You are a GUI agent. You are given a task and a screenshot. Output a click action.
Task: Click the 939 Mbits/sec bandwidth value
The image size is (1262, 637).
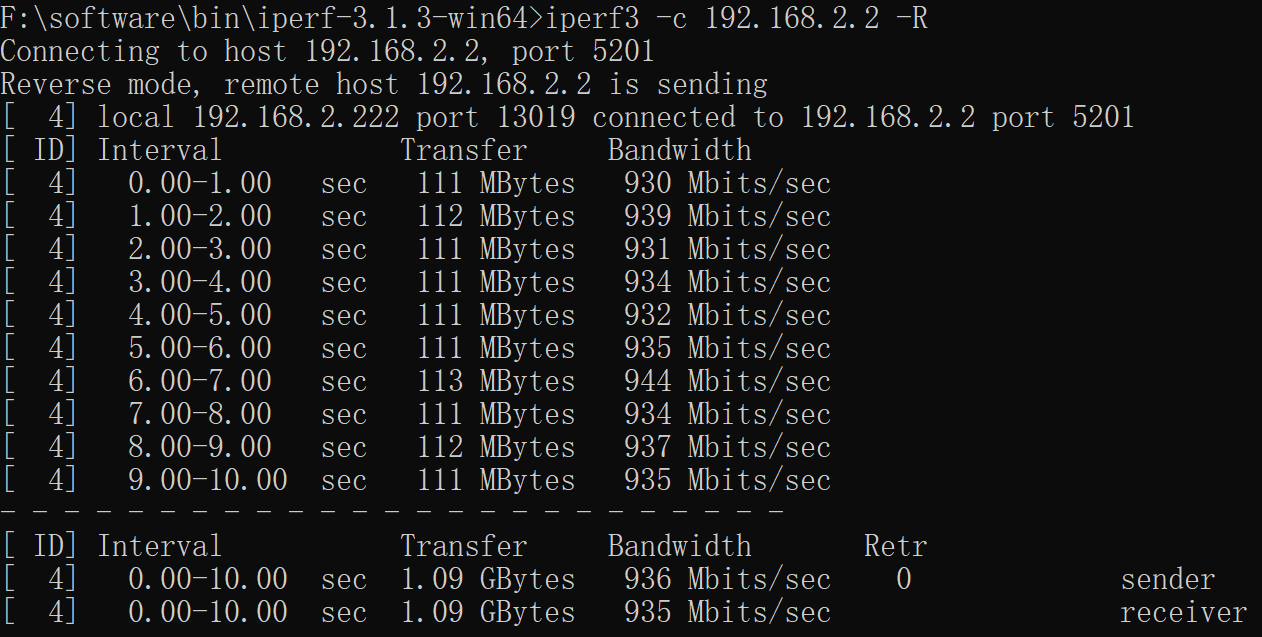pos(727,216)
